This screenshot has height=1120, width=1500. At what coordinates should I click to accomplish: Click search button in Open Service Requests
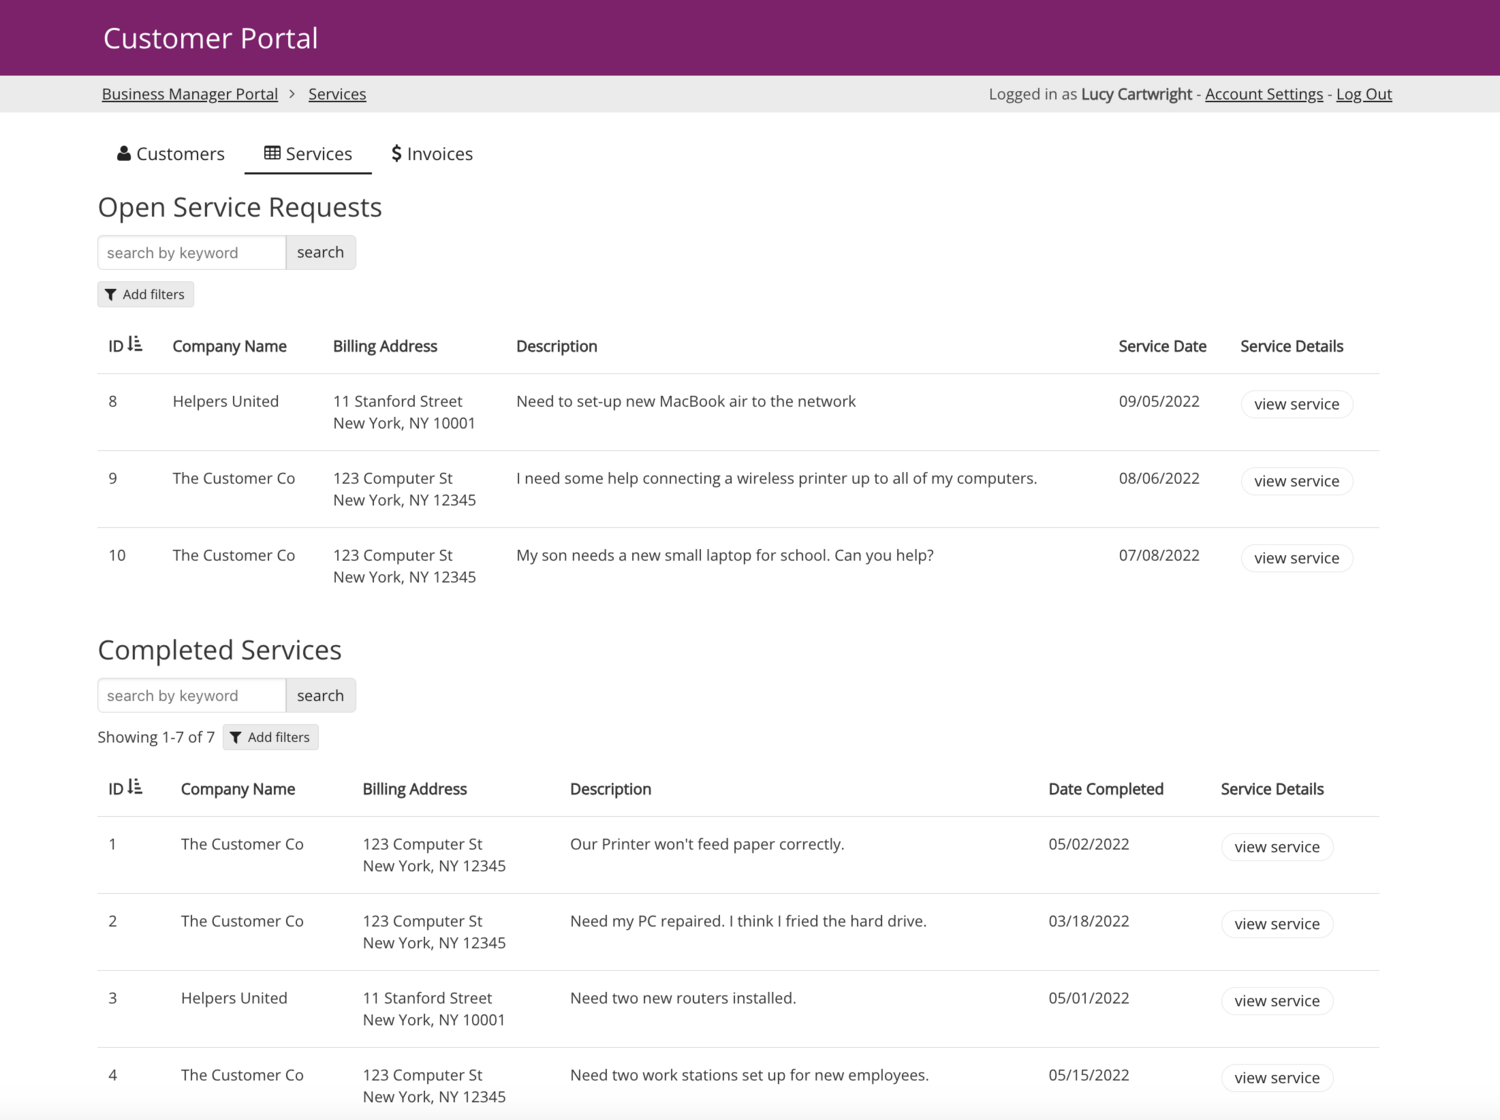point(320,252)
